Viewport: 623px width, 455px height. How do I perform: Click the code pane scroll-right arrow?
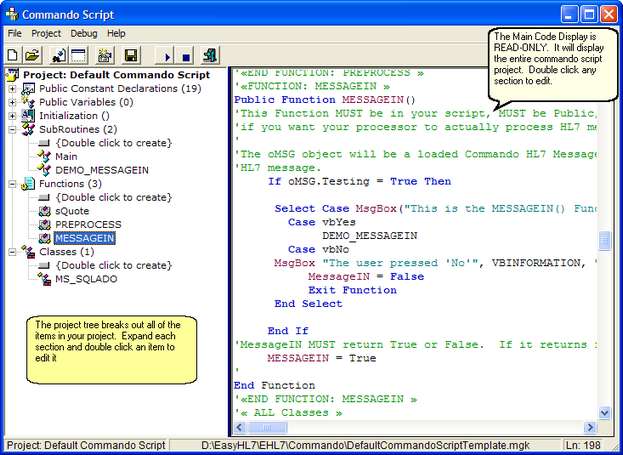[590, 428]
